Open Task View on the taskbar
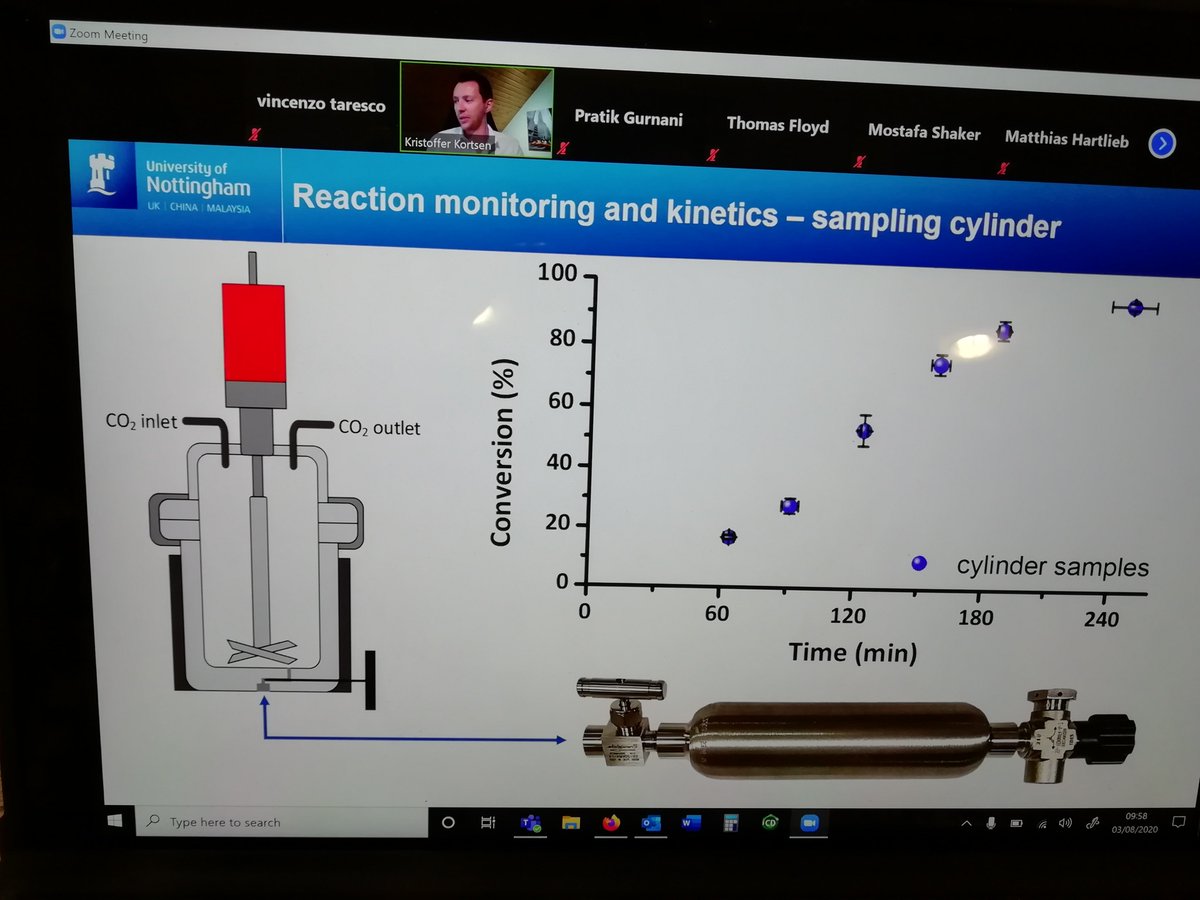 click(488, 823)
